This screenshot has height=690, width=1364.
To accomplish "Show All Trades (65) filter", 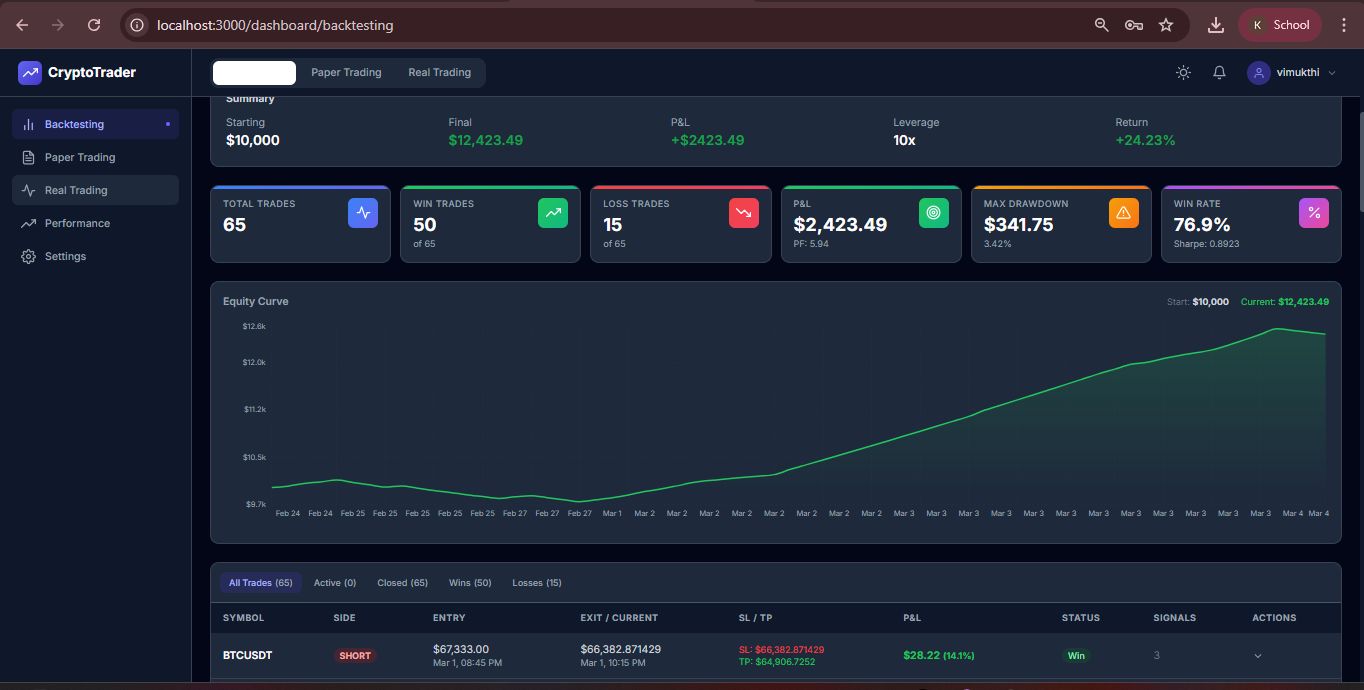I will click(x=261, y=582).
